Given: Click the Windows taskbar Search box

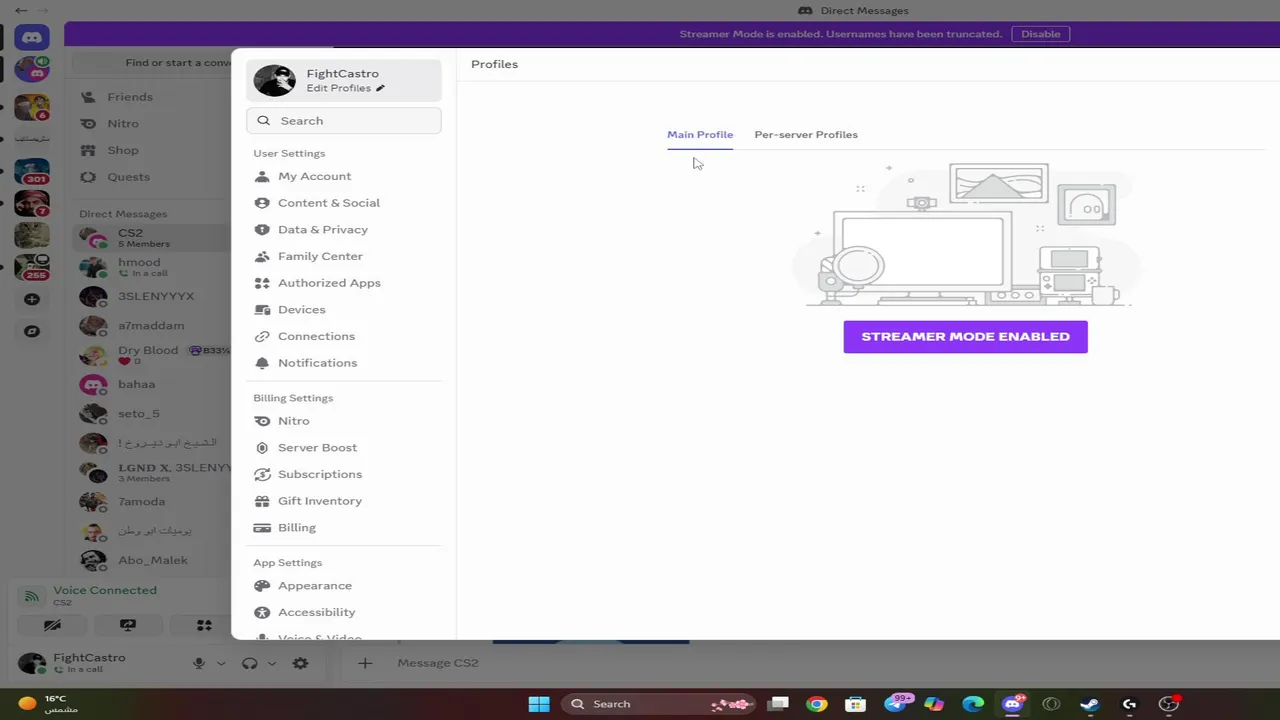Looking at the screenshot, I should (656, 704).
